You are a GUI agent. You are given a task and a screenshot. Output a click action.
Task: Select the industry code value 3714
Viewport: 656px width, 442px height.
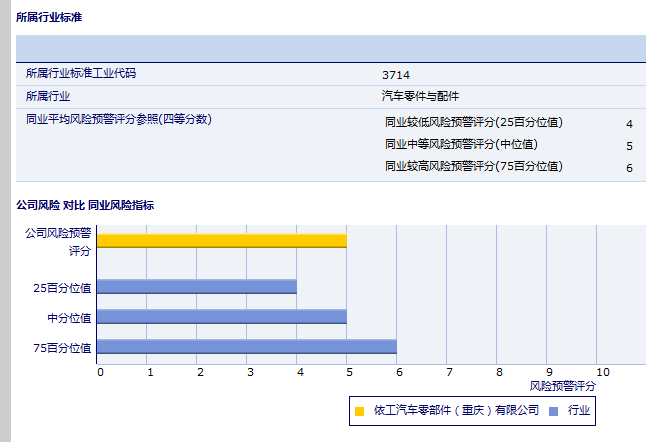pyautogui.click(x=395, y=75)
